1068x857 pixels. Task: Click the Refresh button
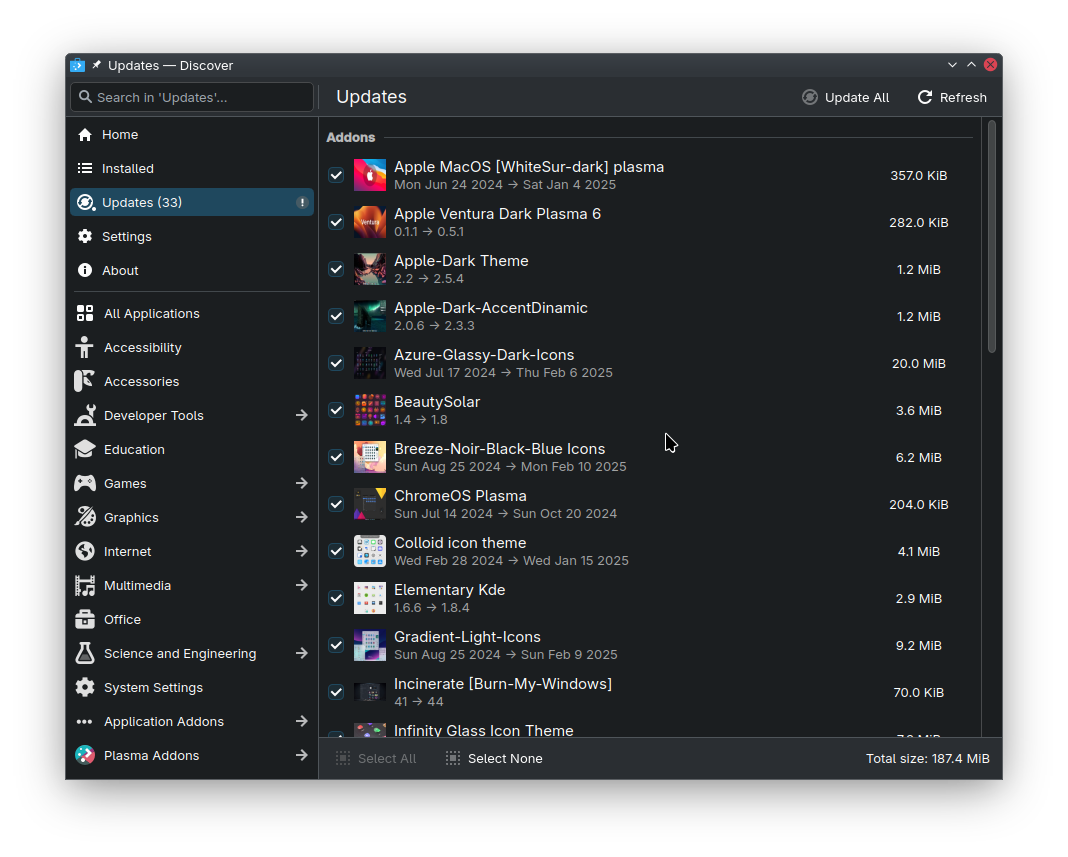tap(952, 97)
